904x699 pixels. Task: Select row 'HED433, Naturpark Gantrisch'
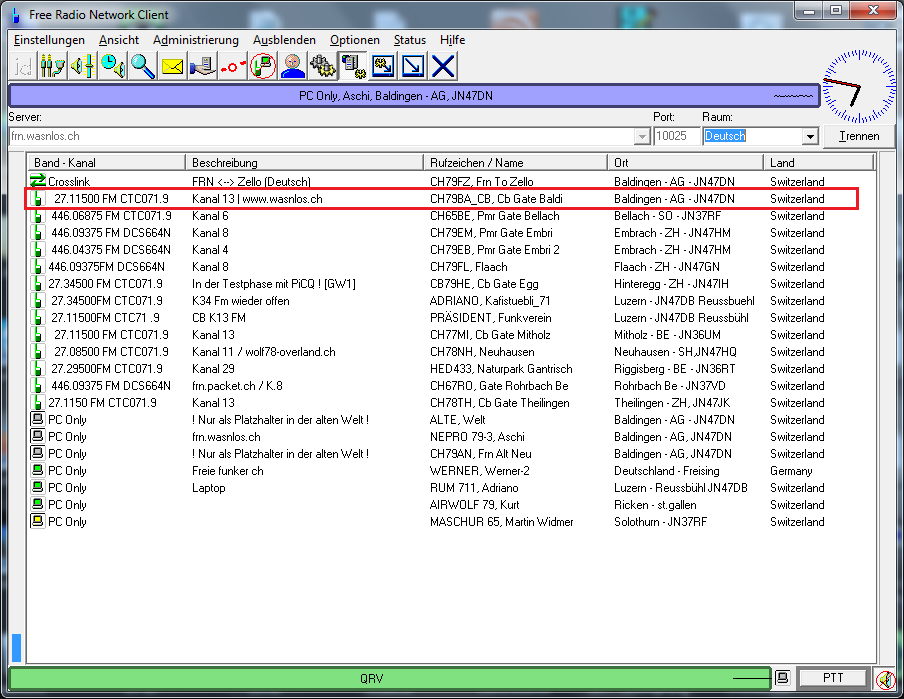pyautogui.click(x=451, y=369)
